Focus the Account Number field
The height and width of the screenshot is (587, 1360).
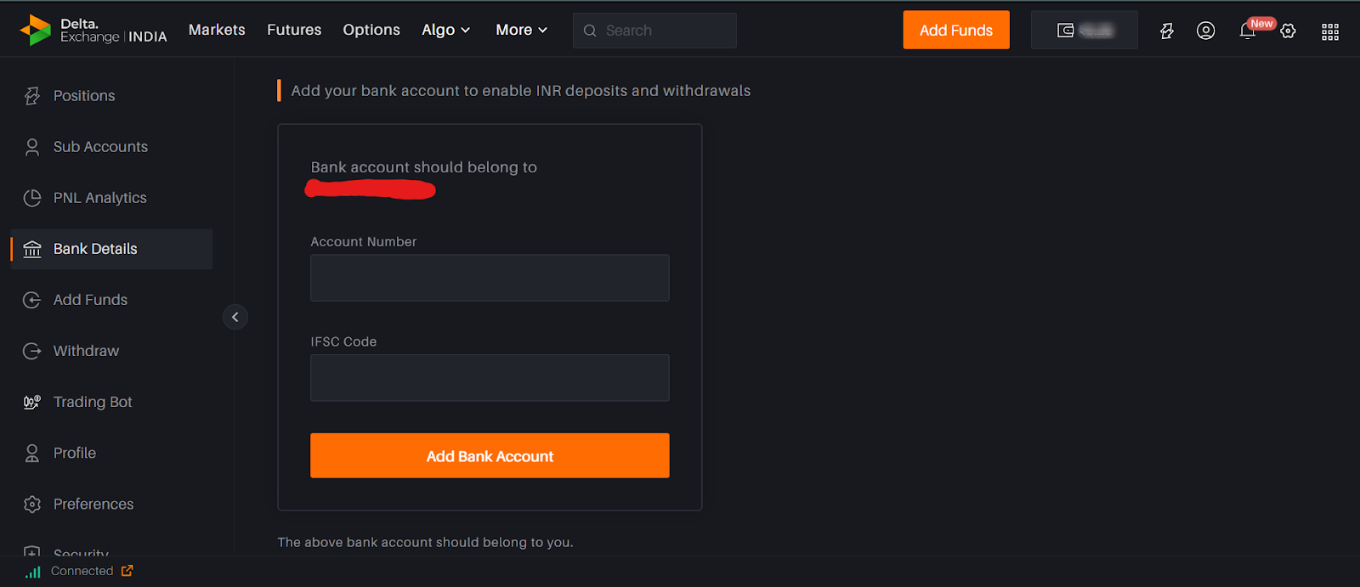click(x=490, y=278)
